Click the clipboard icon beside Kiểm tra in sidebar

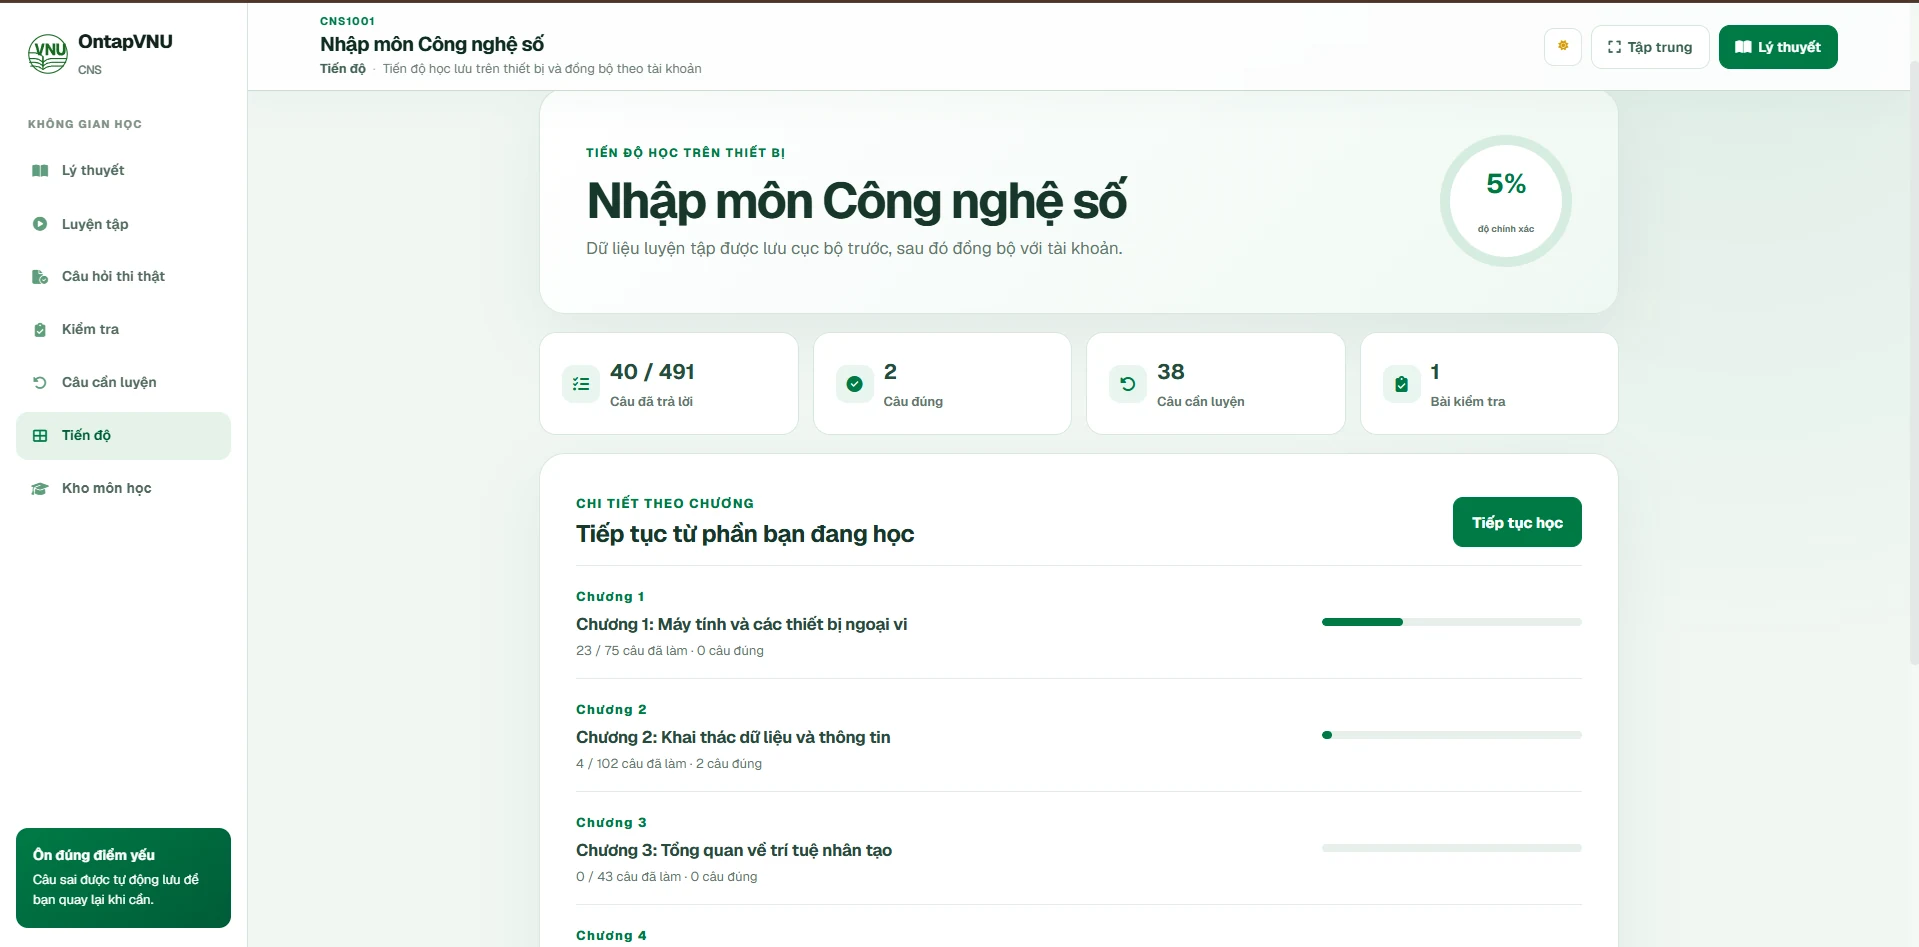click(x=40, y=330)
